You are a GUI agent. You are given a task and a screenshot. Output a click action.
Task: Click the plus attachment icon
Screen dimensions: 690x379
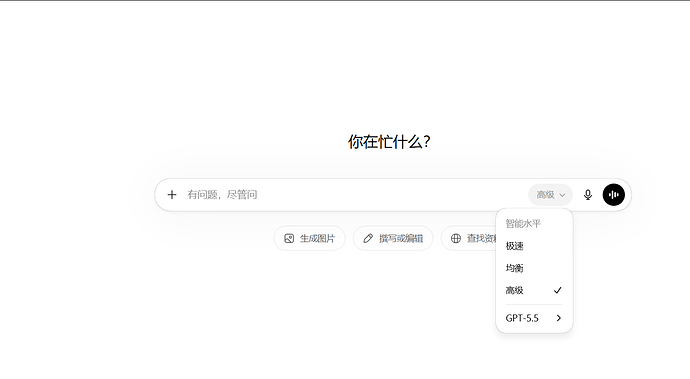point(172,195)
